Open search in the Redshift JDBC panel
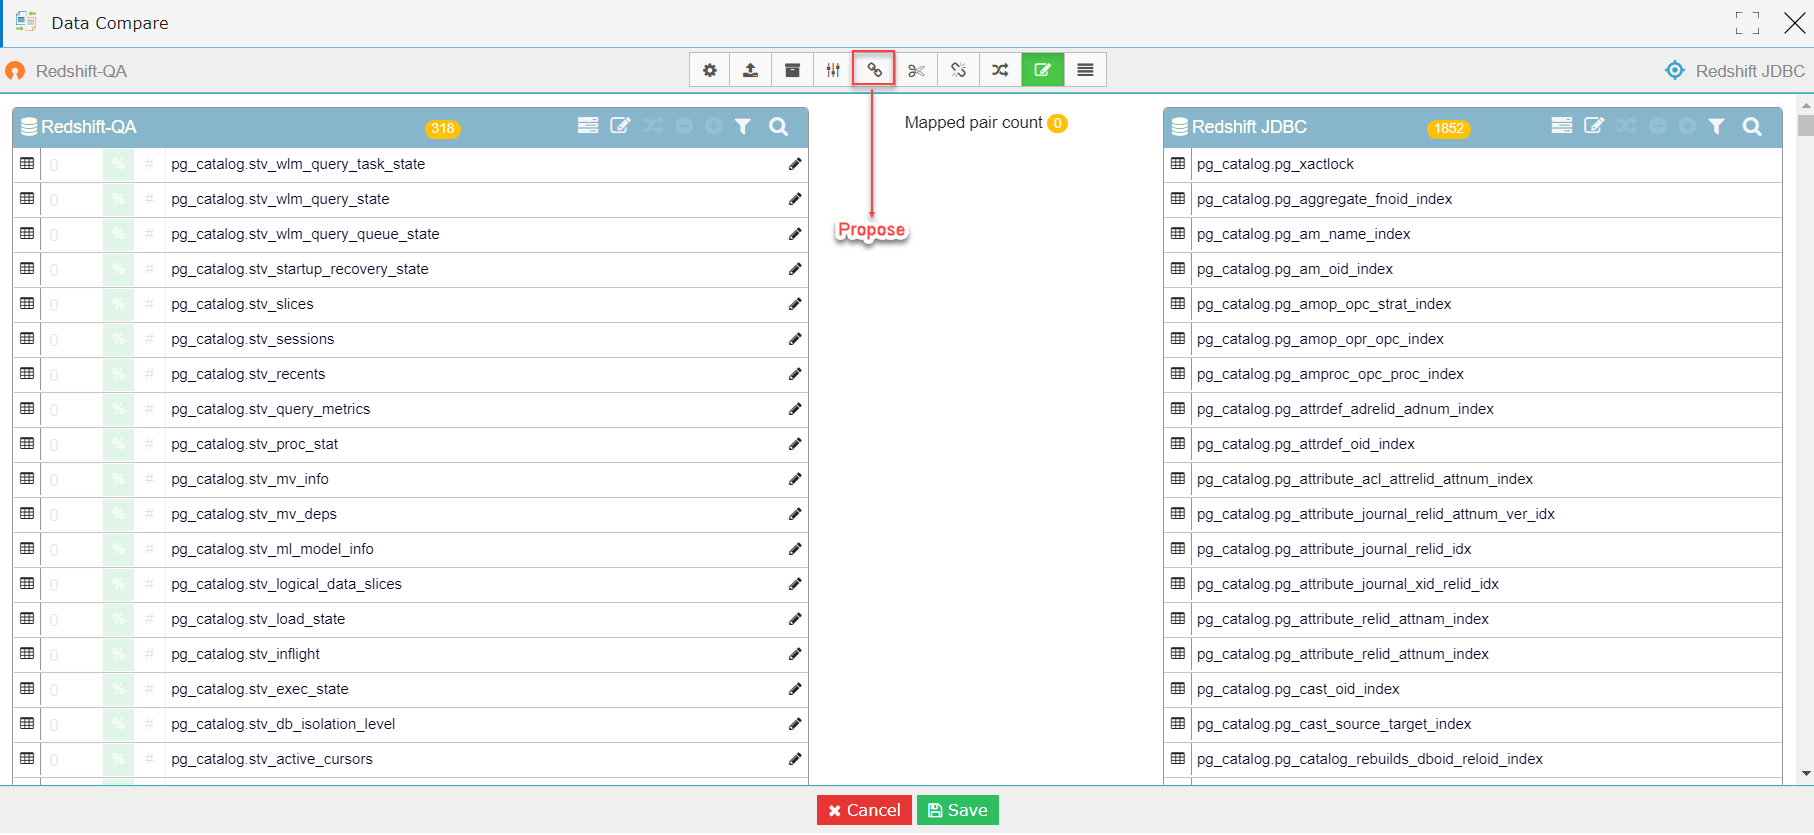The image size is (1814, 835). click(1752, 126)
